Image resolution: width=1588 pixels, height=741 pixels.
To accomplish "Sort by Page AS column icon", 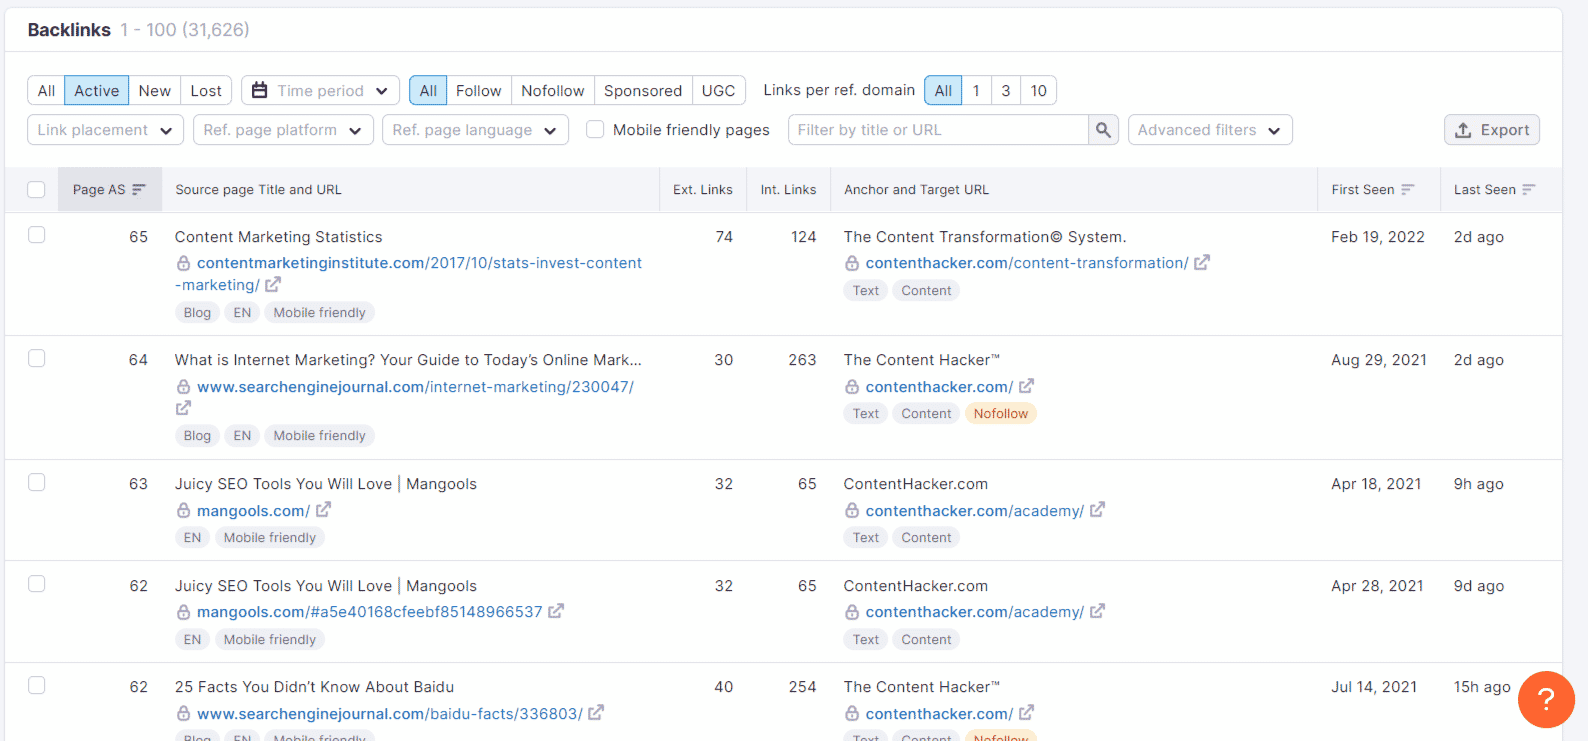I will pos(139,190).
